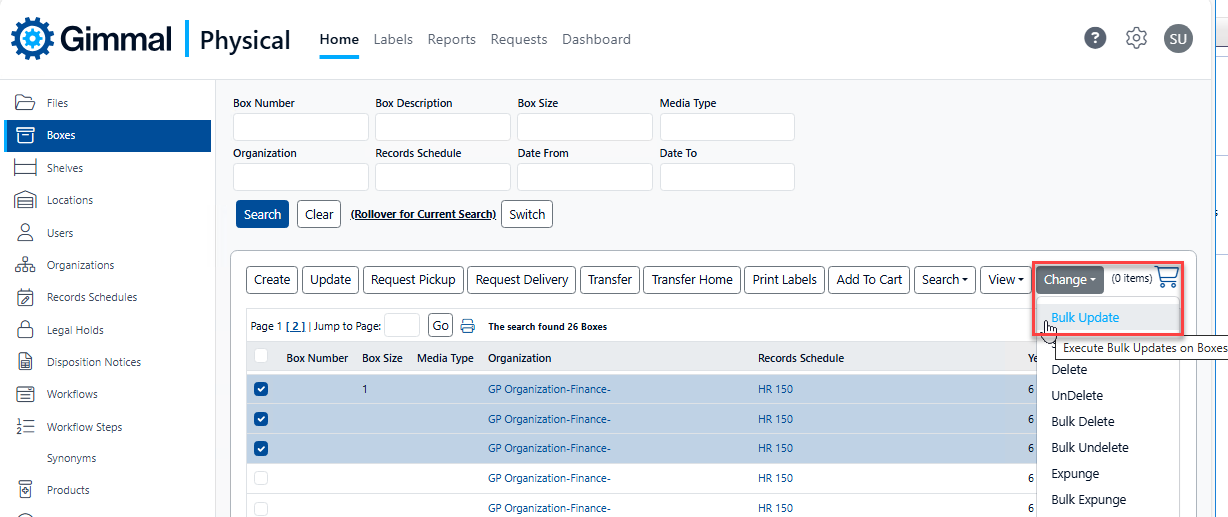Toggle the select-all header checkbox
The image size is (1228, 517).
[x=261, y=356]
